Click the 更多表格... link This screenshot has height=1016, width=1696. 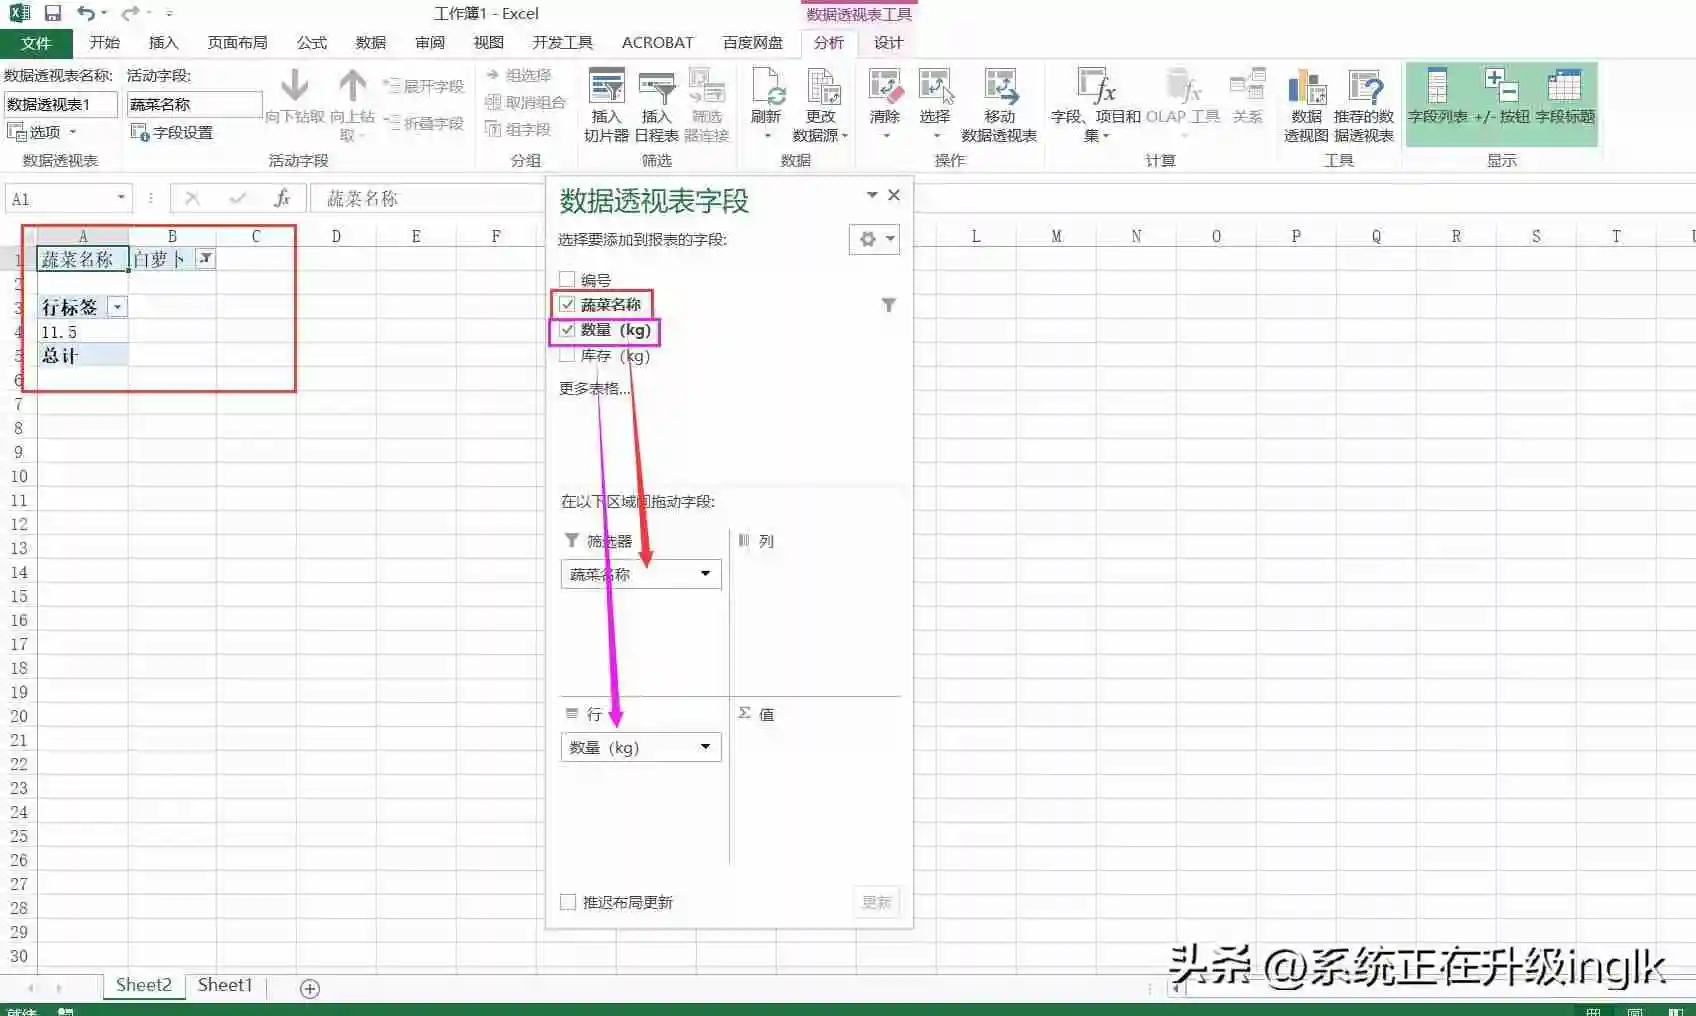tap(594, 388)
